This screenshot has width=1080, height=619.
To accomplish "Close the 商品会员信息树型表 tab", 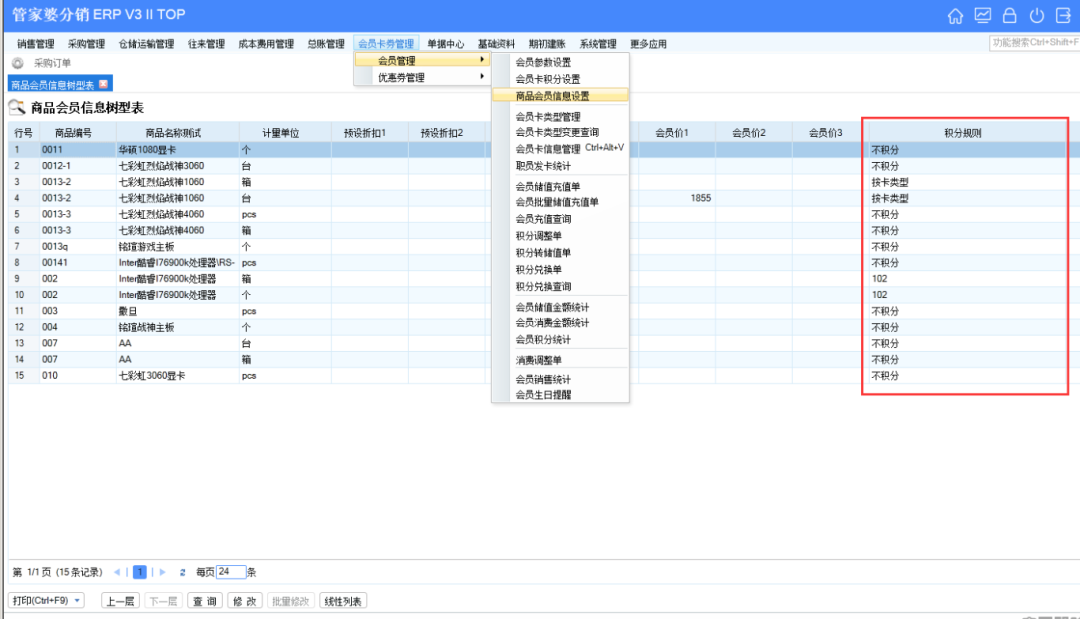I will point(103,83).
